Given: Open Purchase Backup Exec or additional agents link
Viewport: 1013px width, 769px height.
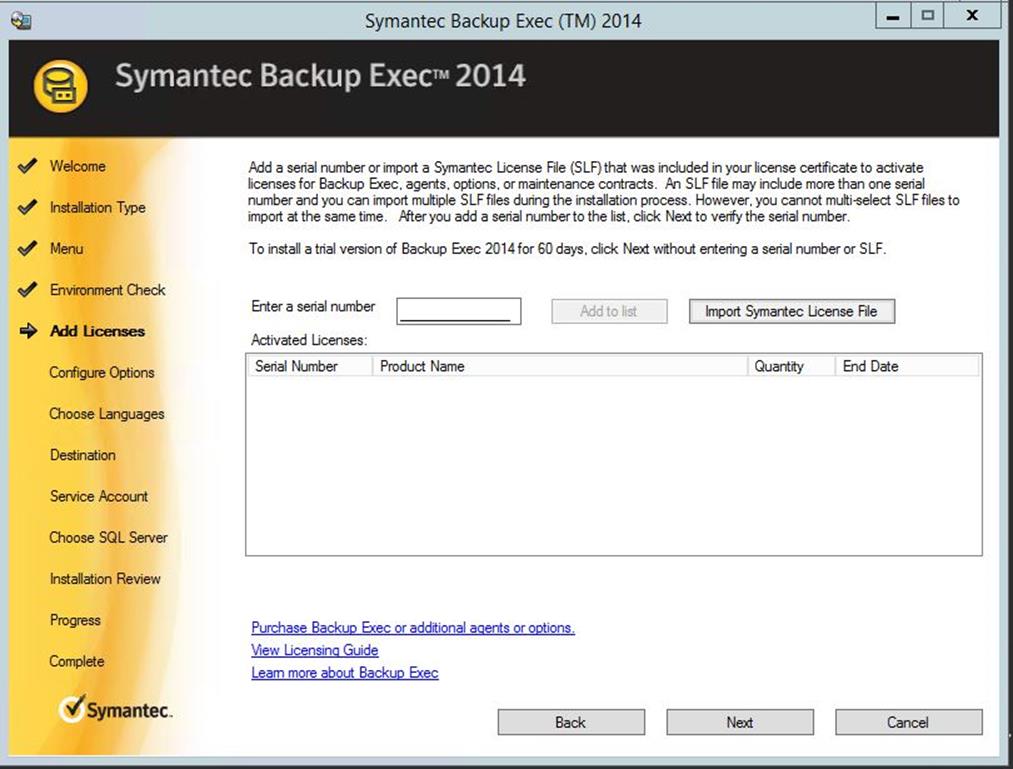Looking at the screenshot, I should (x=413, y=627).
